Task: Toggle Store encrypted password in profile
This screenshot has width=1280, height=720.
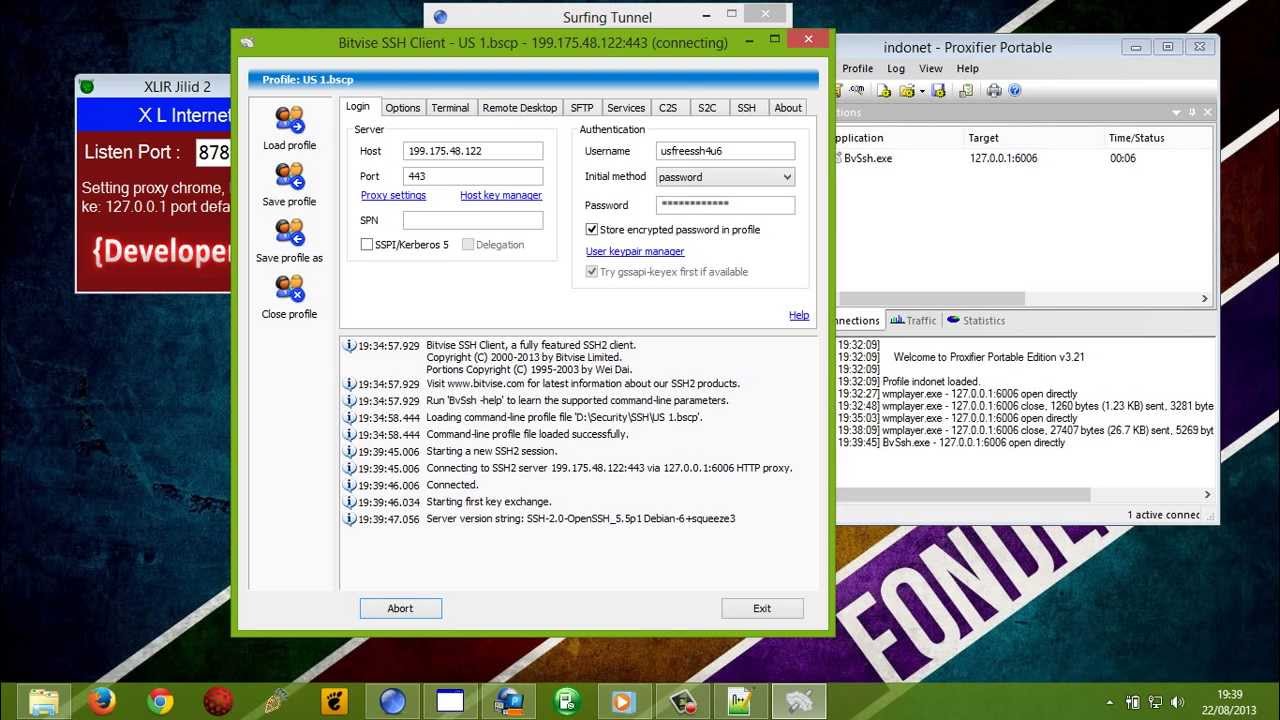Action: [x=592, y=229]
